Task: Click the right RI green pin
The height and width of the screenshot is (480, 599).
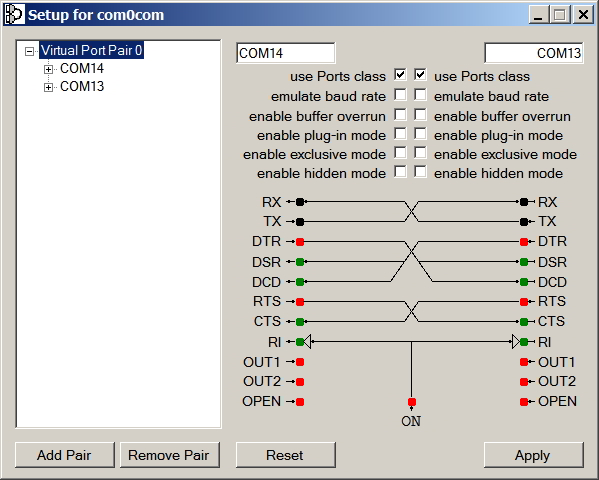Action: [x=524, y=342]
